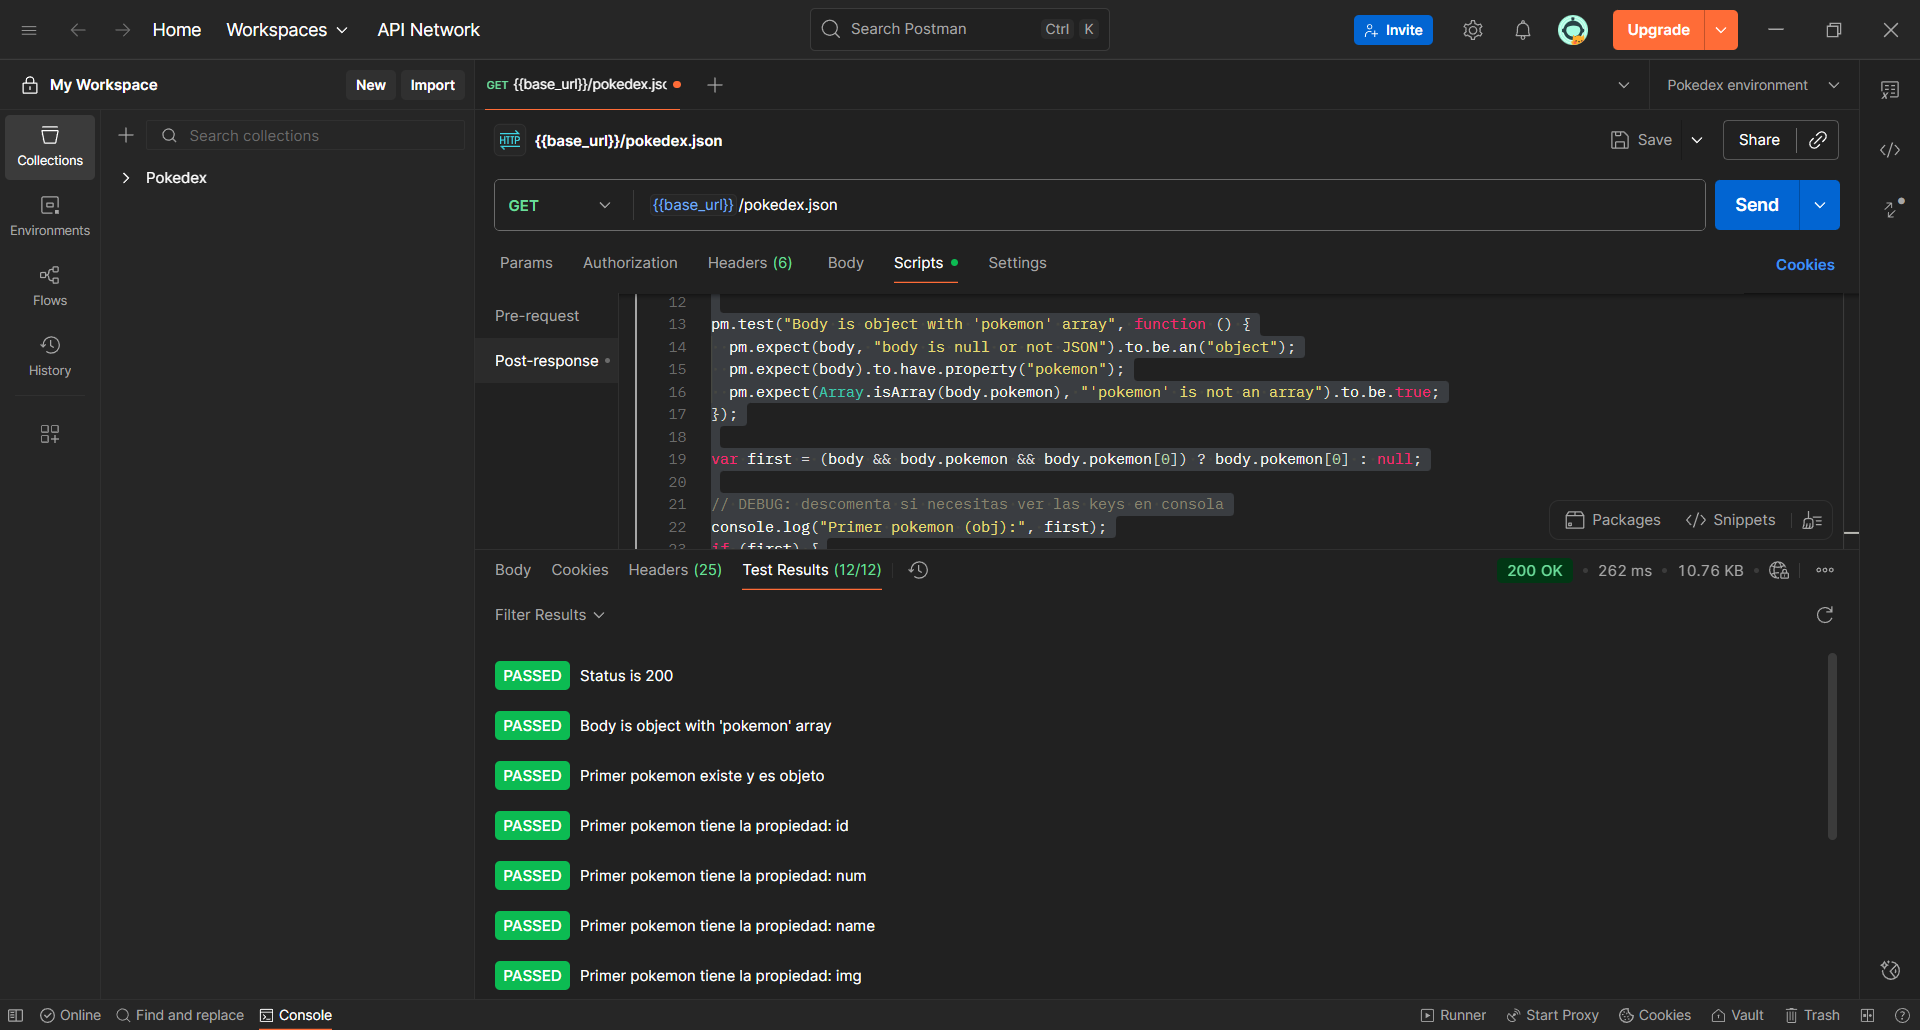Screen dimensions: 1920x1030
Task: Toggle the sidebar layout in status bar
Action: 16,1015
